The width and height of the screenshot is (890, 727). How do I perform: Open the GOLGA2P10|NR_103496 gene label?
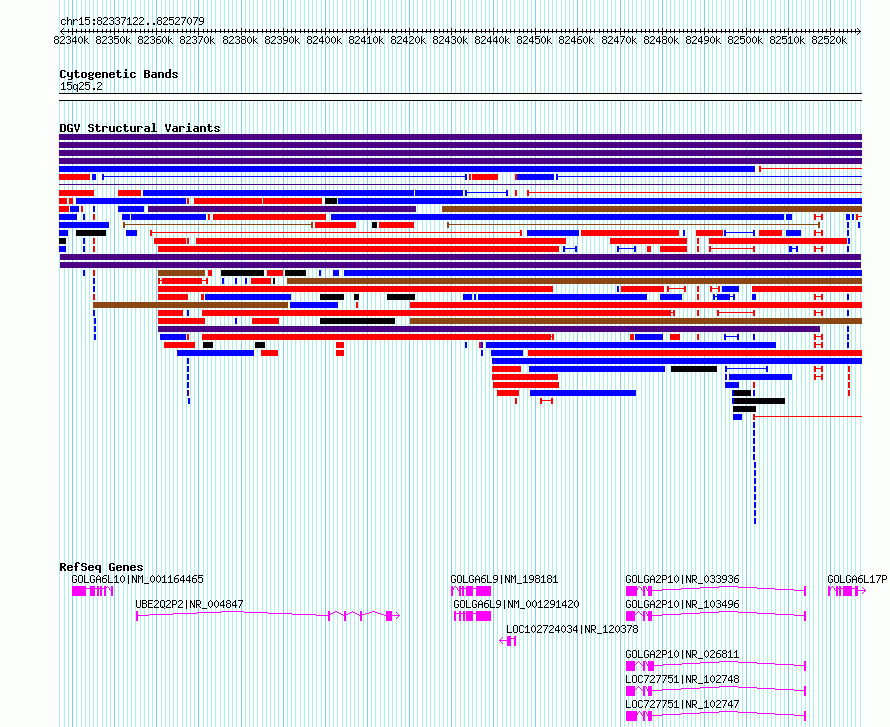682,604
